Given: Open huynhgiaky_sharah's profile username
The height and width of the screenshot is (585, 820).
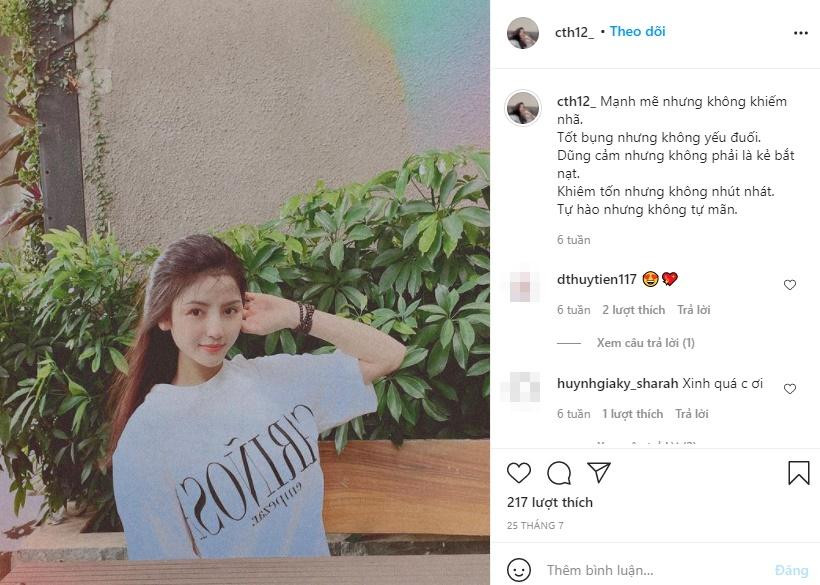Looking at the screenshot, I should [x=618, y=383].
